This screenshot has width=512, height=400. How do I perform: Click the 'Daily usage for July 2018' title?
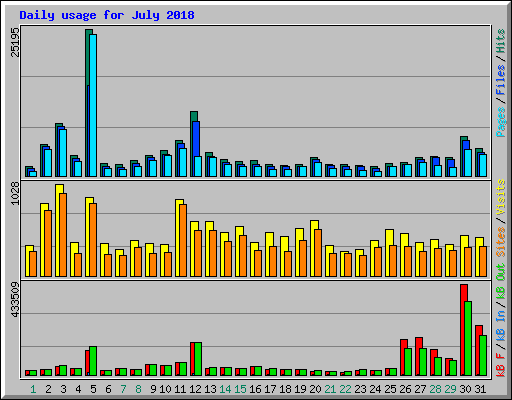(x=107, y=15)
